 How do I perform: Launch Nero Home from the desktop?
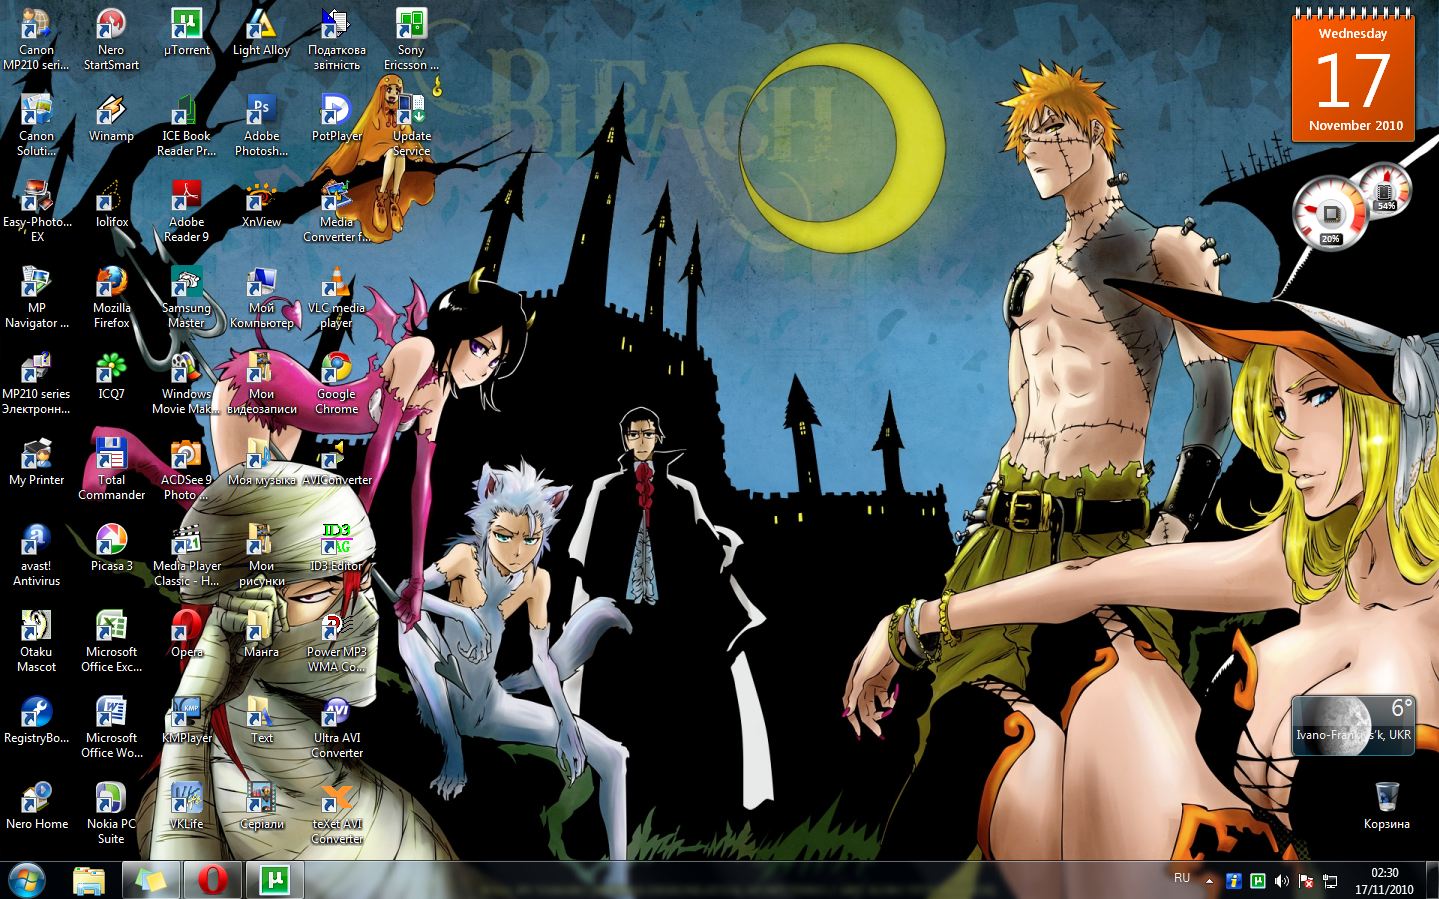[36, 806]
